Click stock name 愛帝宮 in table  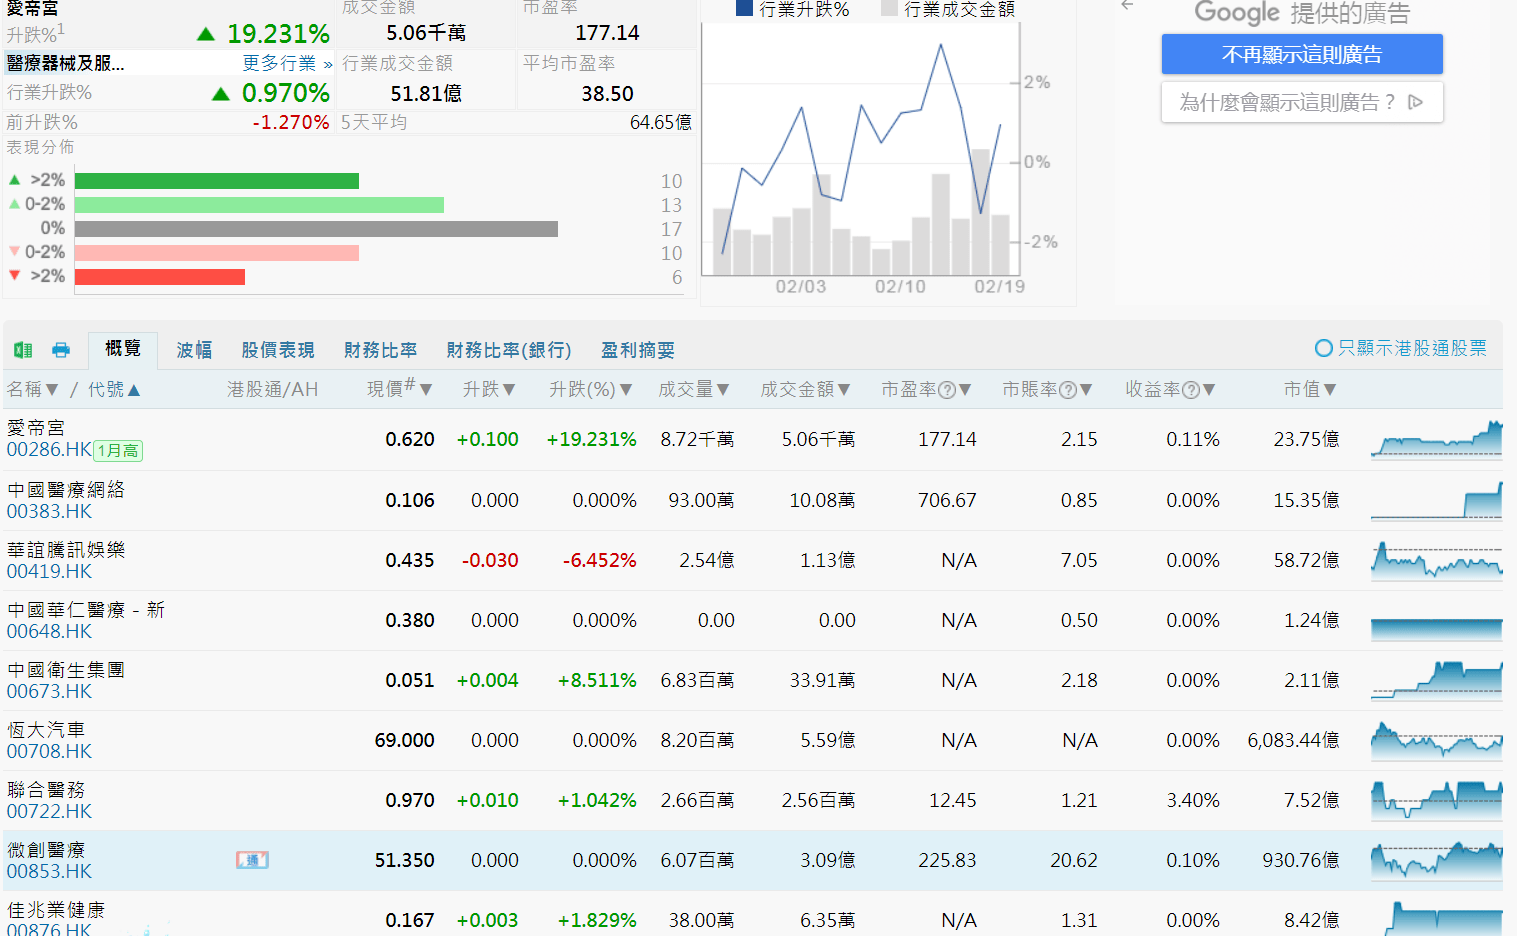(35, 428)
